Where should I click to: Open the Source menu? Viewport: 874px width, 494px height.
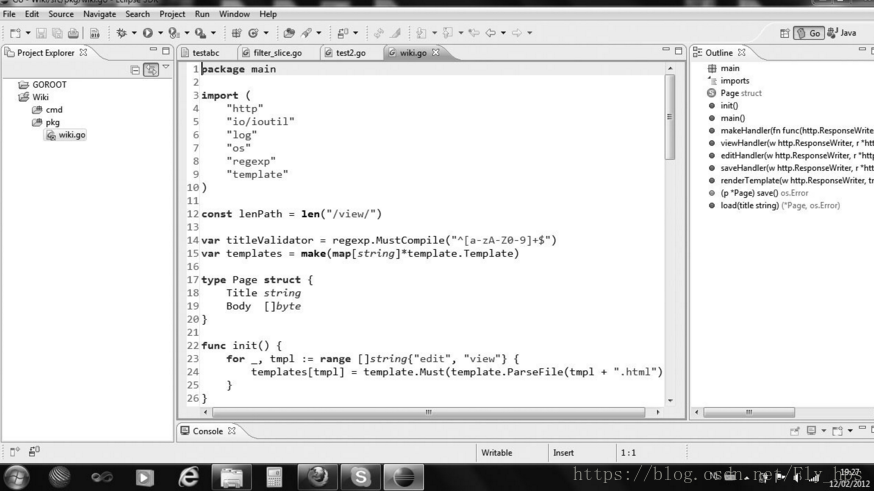click(x=61, y=14)
